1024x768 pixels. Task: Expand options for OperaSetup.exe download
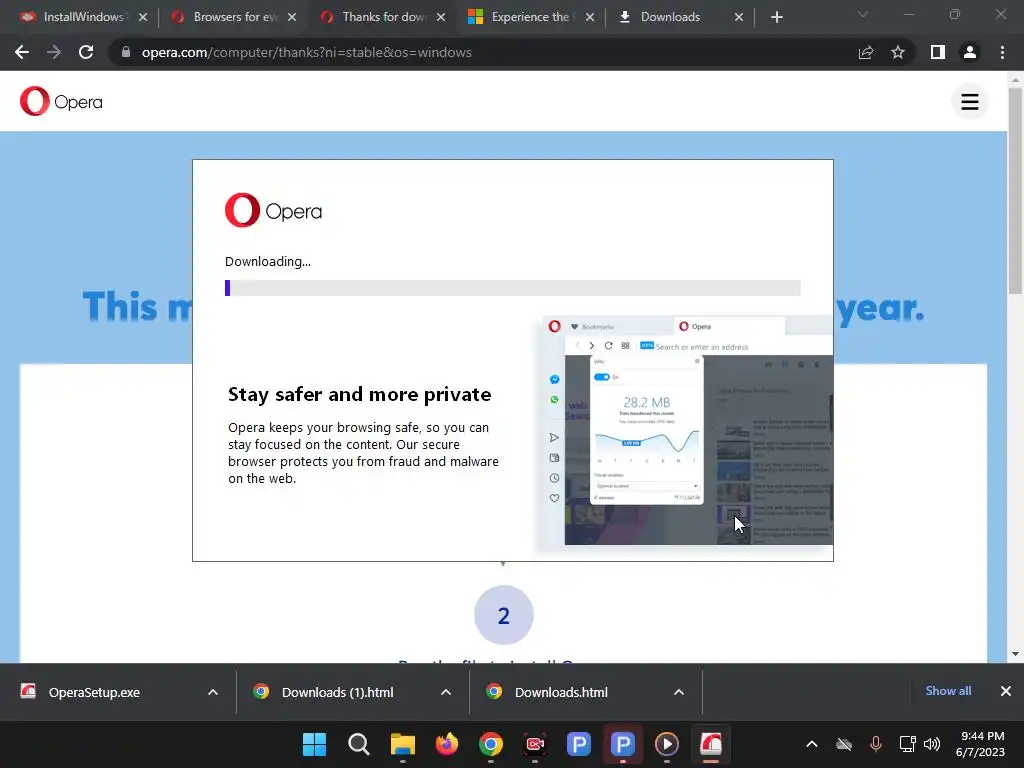(x=213, y=692)
